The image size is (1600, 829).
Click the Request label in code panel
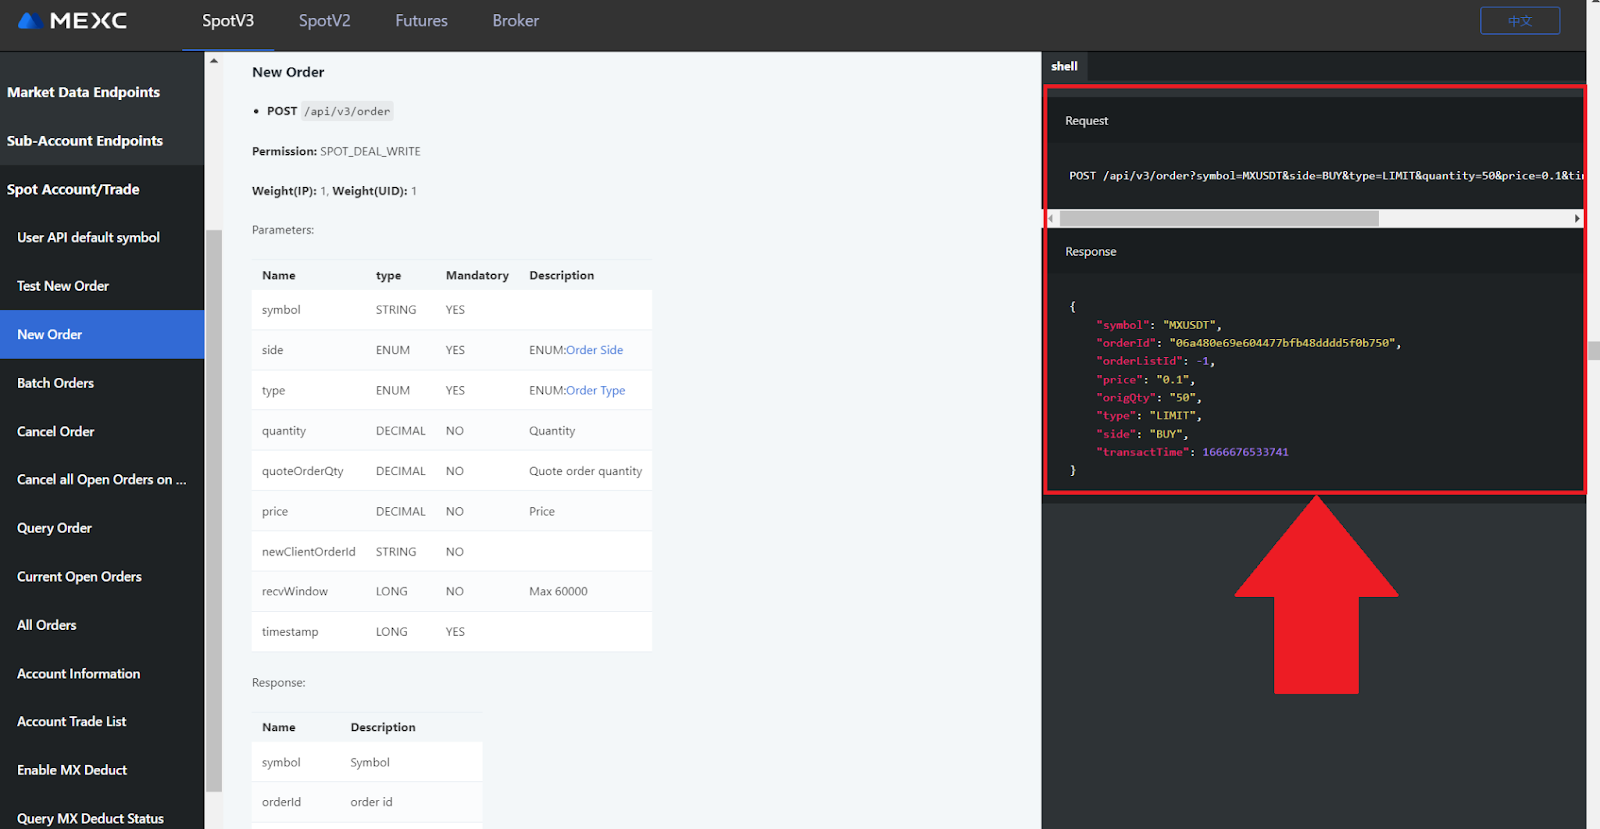(x=1086, y=121)
